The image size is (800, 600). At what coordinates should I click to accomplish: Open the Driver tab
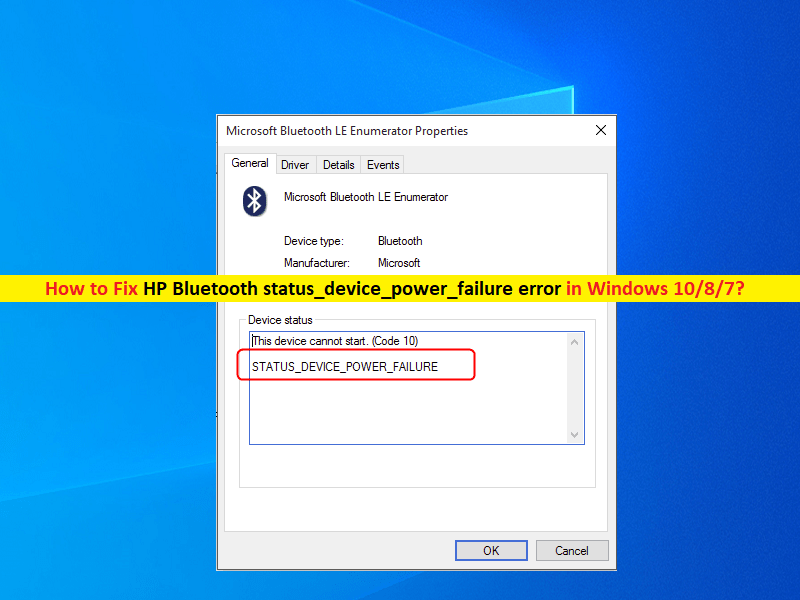[x=295, y=165]
